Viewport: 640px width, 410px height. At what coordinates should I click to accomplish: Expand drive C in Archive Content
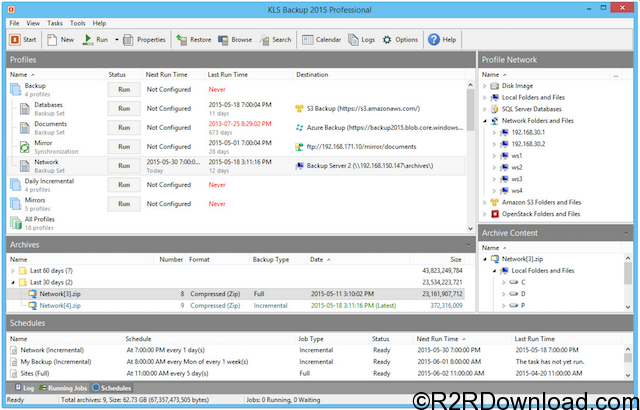[504, 282]
